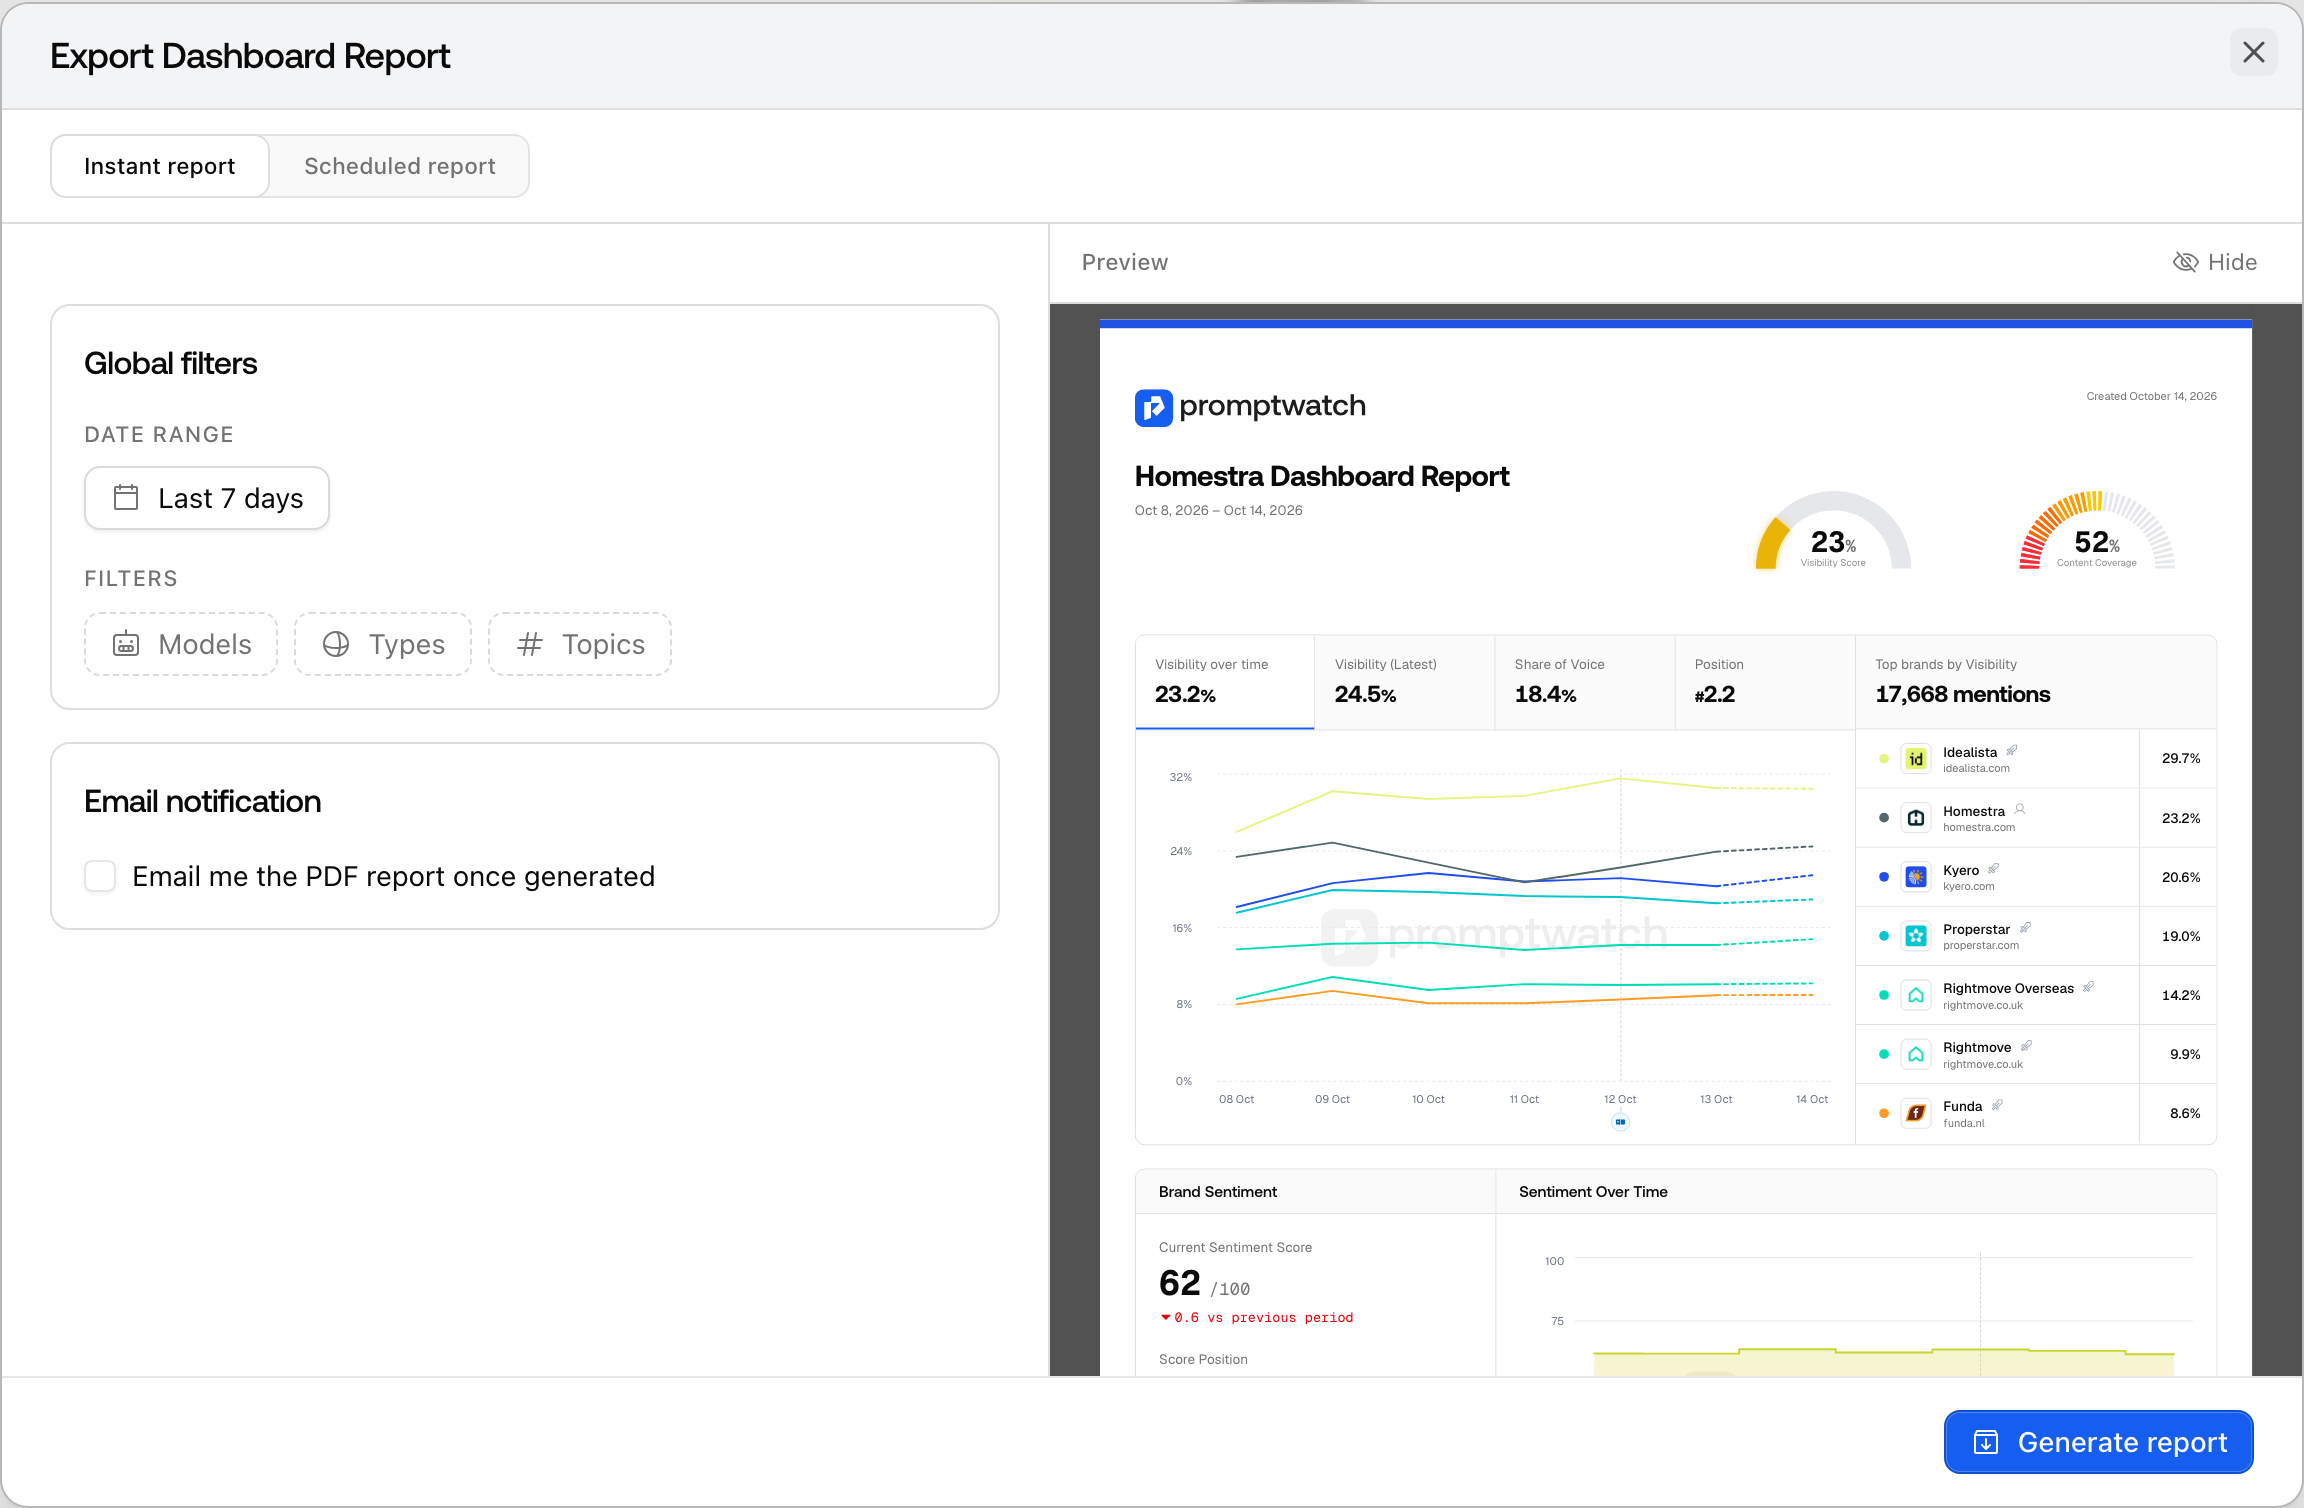Click the Kyero row 20.6% value

[x=2181, y=877]
